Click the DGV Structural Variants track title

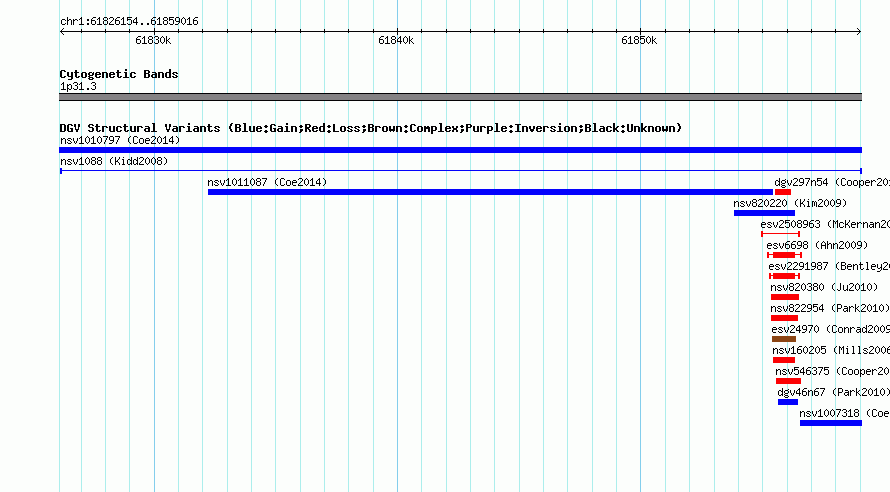point(371,128)
